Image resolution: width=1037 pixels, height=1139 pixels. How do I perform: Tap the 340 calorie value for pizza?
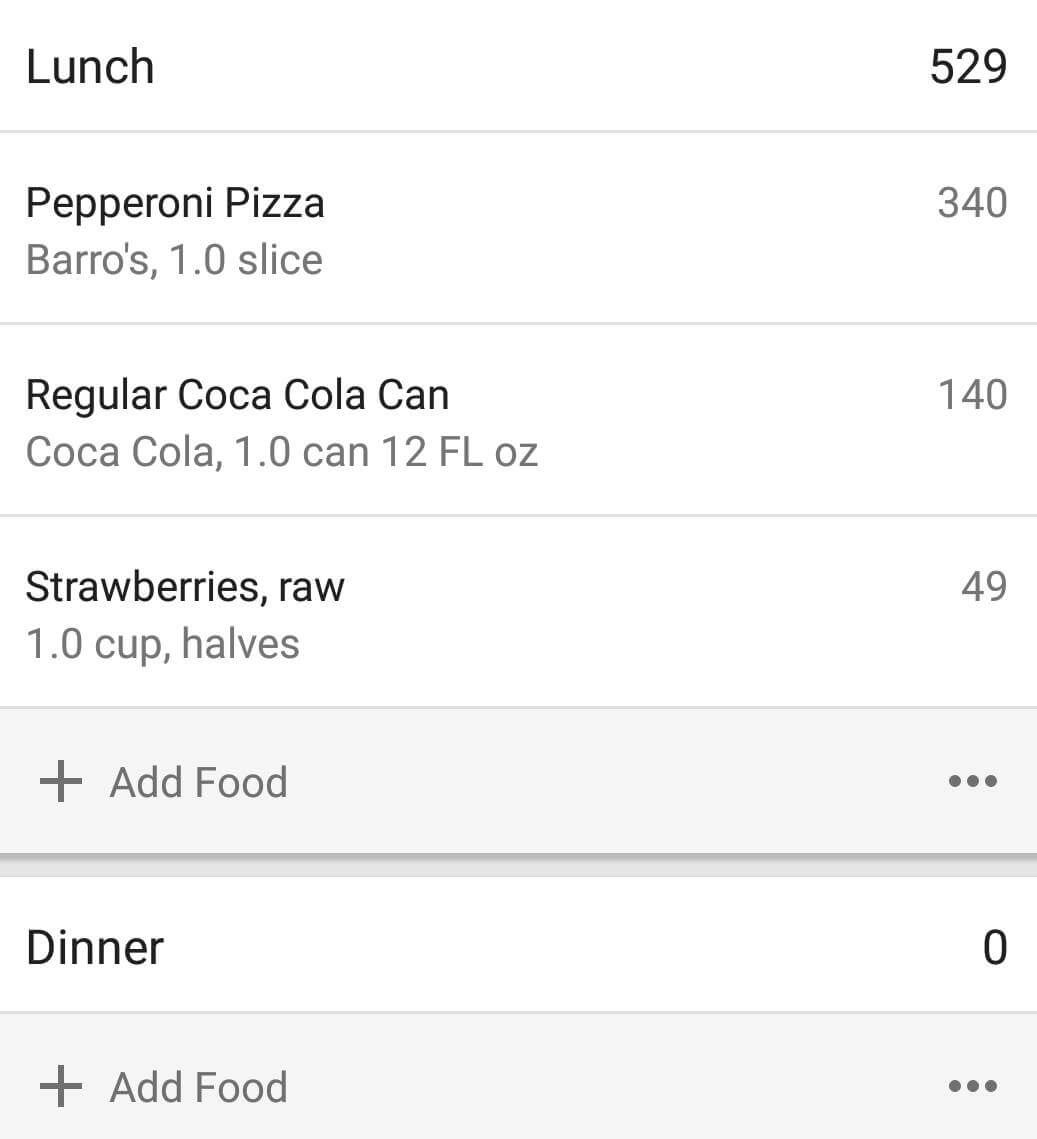click(972, 203)
